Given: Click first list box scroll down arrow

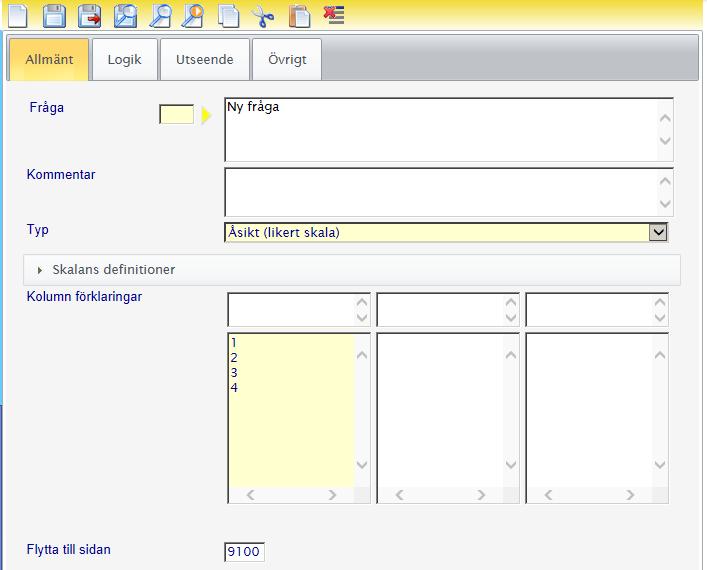Looking at the screenshot, I should (x=362, y=464).
